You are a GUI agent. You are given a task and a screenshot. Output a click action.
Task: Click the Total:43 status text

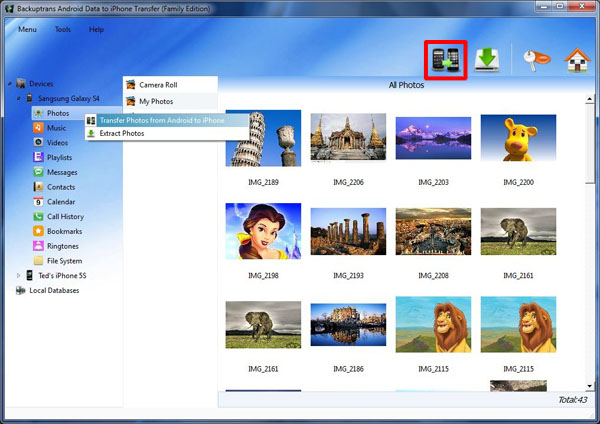click(572, 400)
